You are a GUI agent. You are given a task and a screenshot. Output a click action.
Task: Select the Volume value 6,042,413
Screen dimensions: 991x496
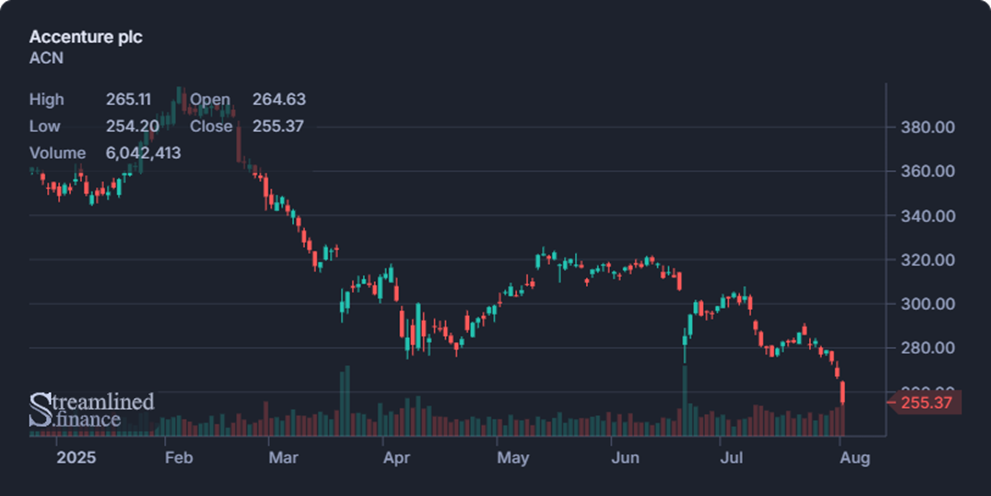tap(143, 153)
